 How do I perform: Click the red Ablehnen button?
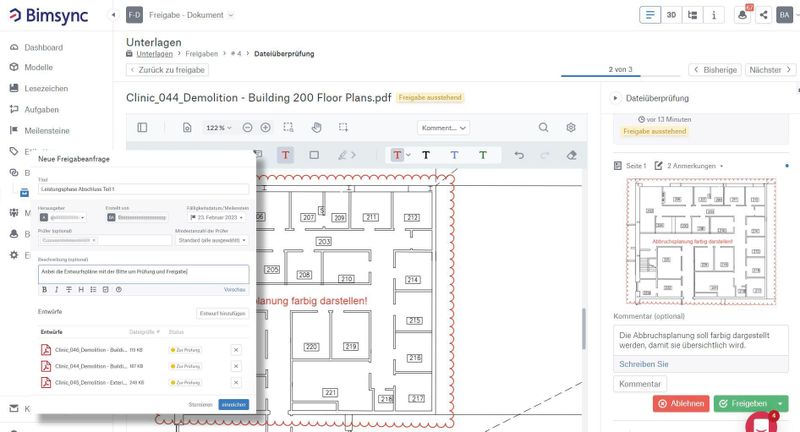click(680, 404)
